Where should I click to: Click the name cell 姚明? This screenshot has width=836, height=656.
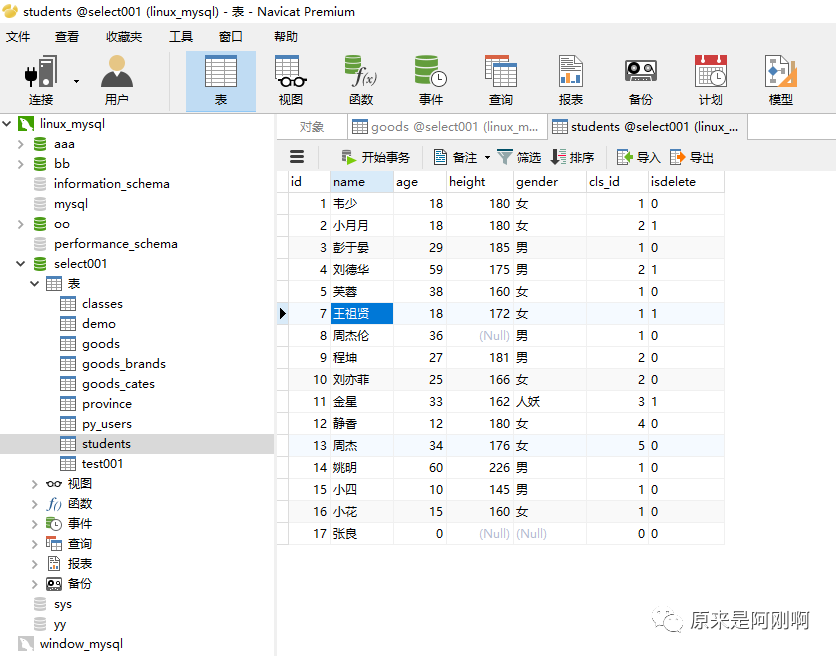(x=361, y=468)
